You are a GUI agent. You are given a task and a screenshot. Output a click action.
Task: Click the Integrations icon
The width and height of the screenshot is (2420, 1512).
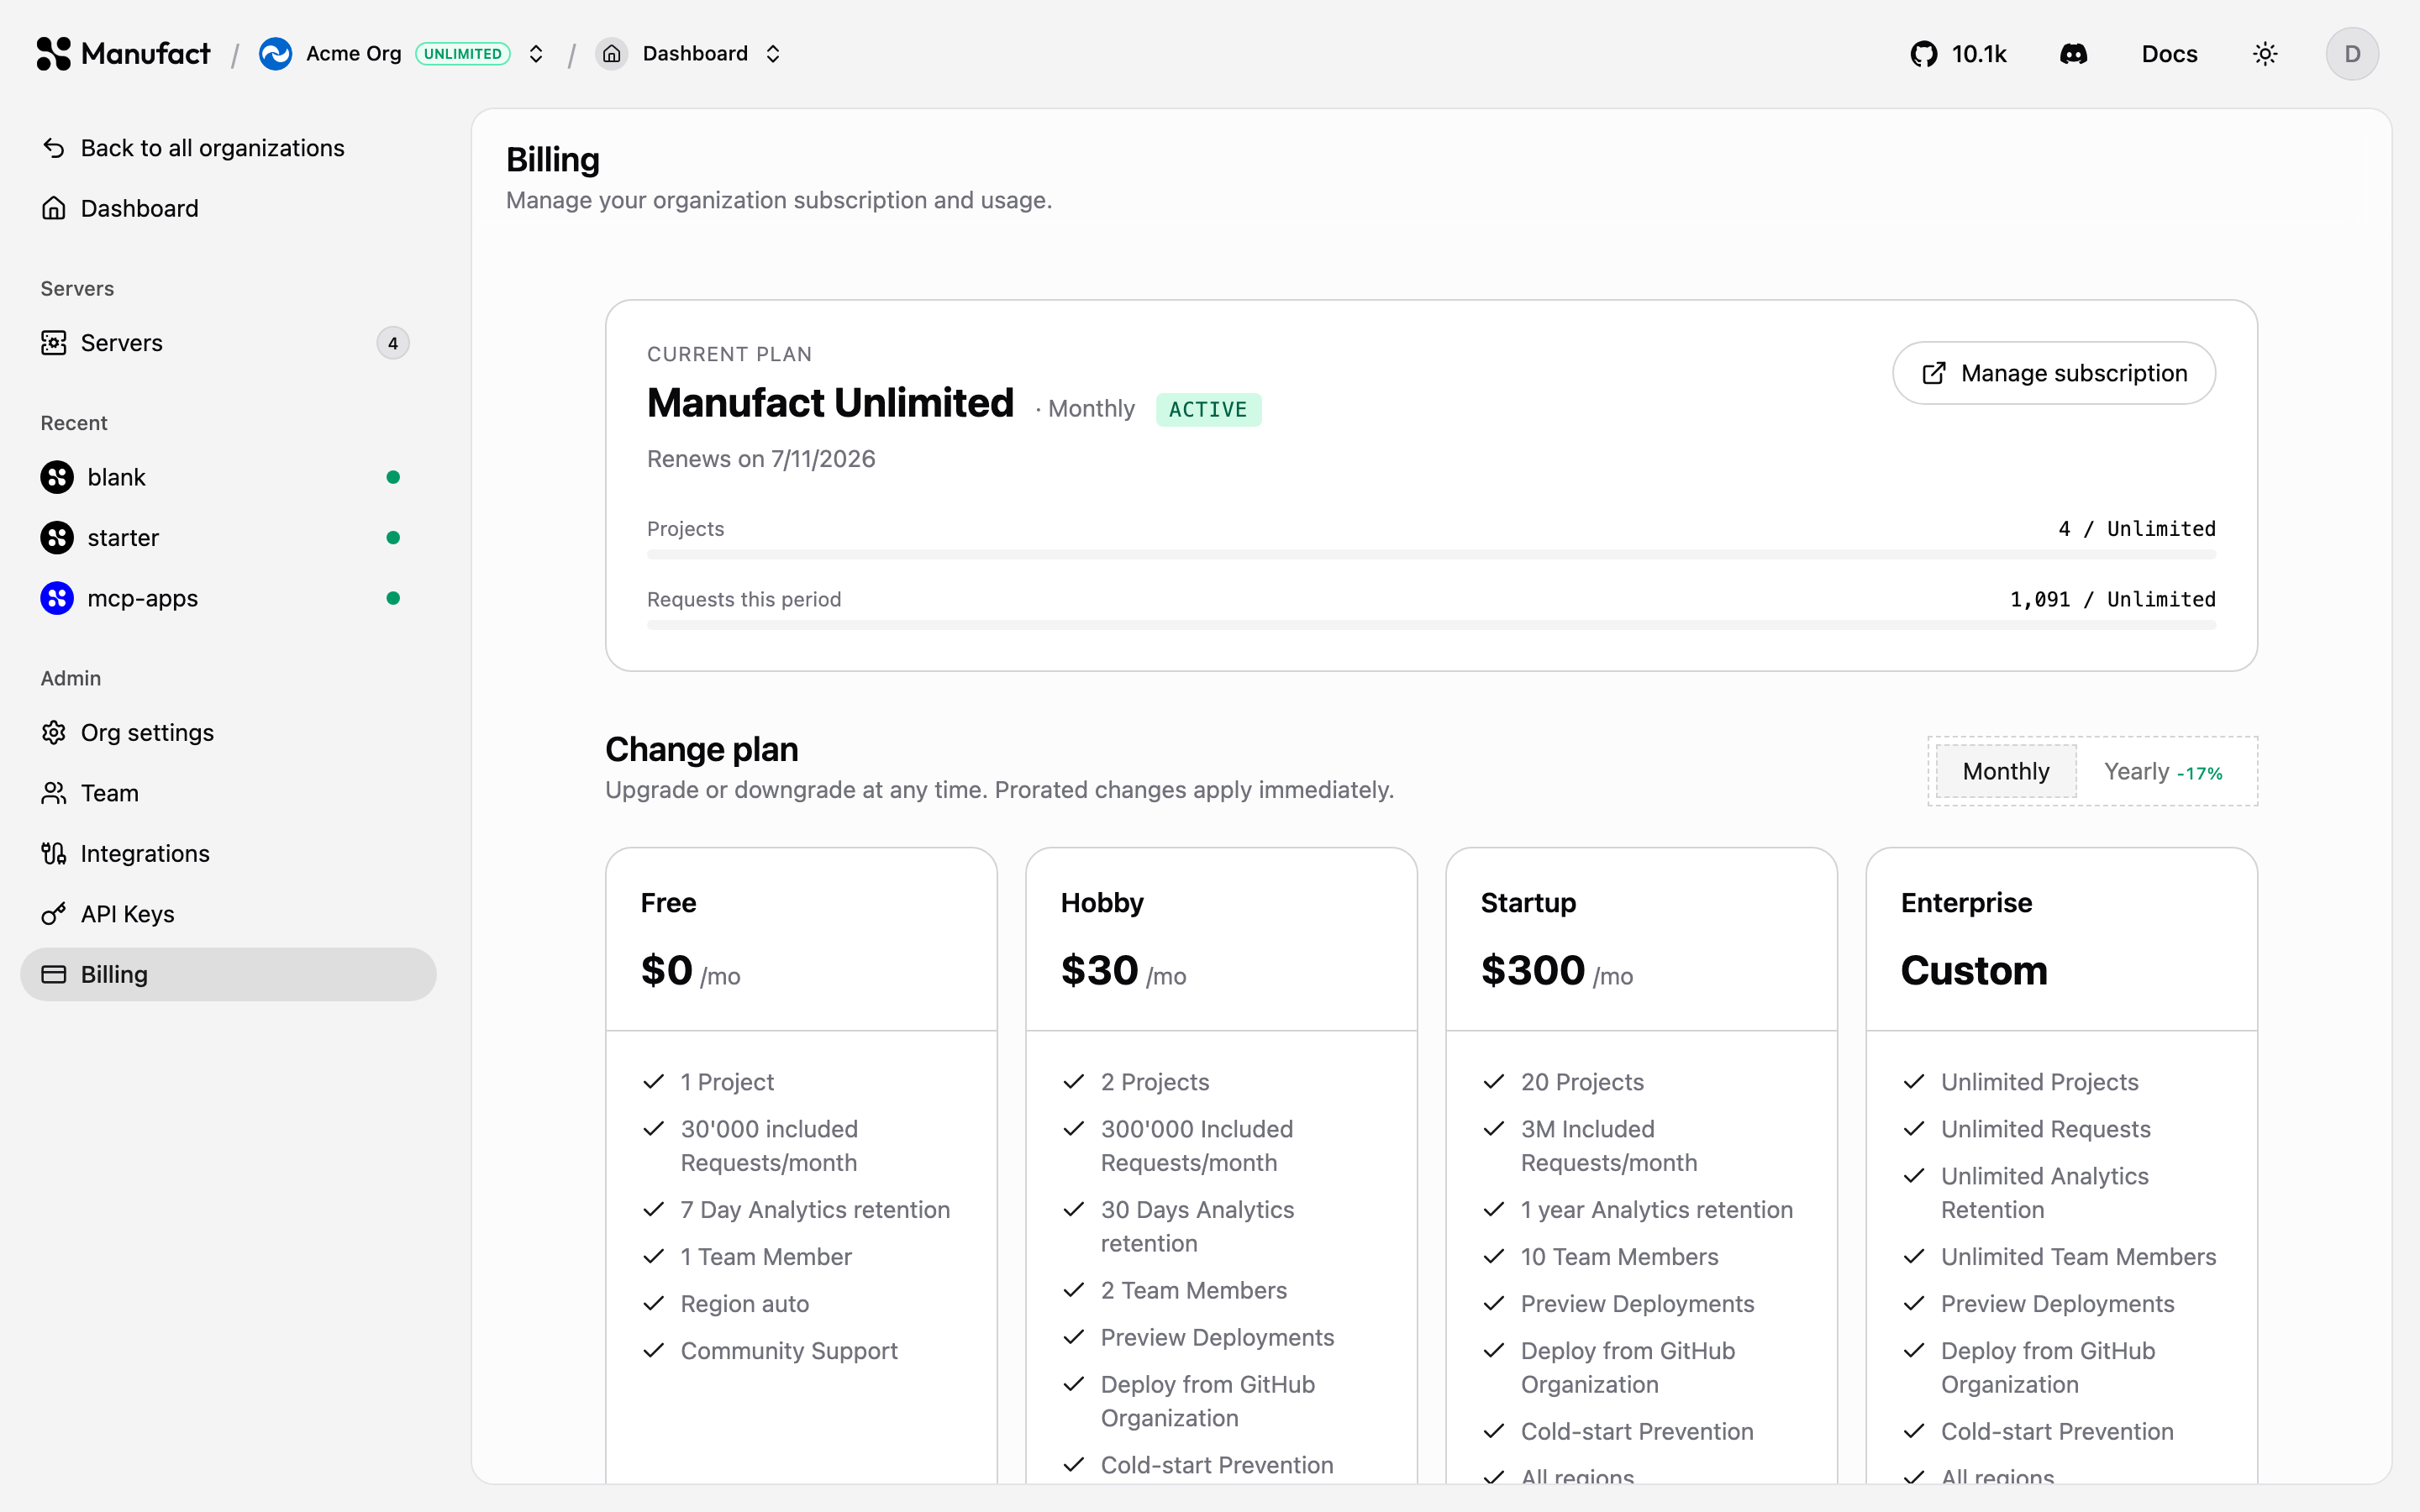pyautogui.click(x=54, y=853)
